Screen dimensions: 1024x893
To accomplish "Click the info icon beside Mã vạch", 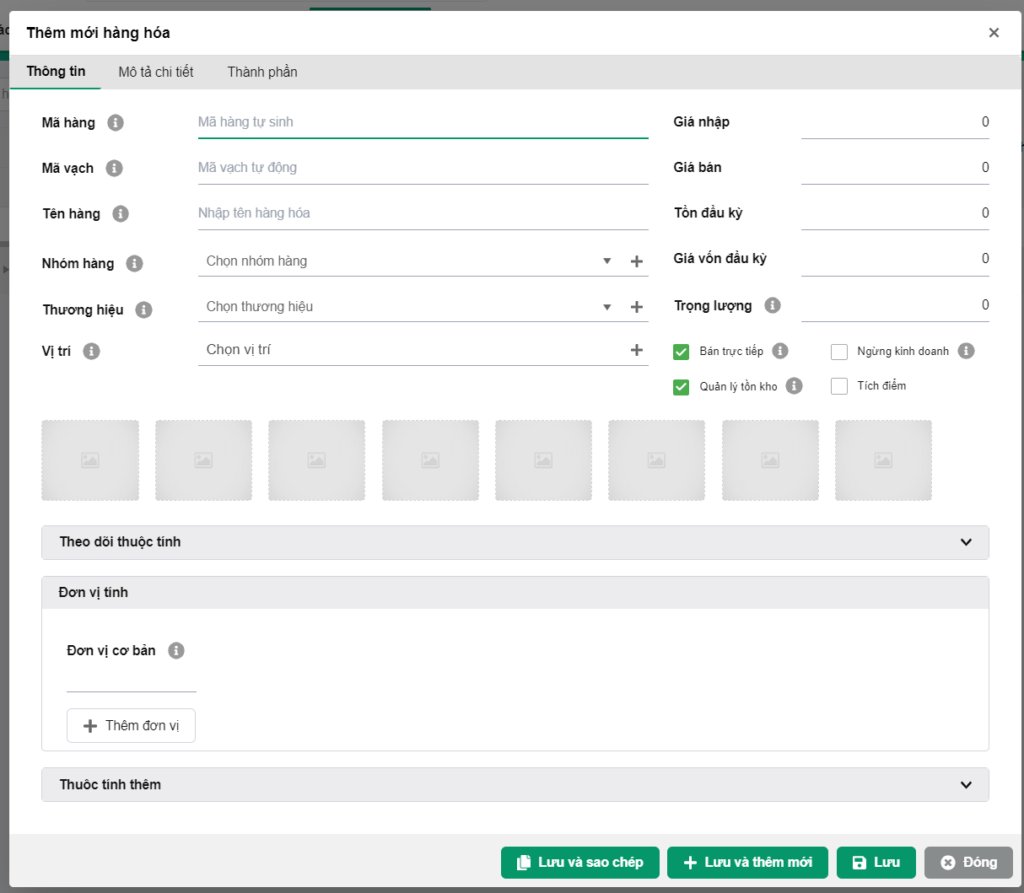I will click(x=114, y=168).
